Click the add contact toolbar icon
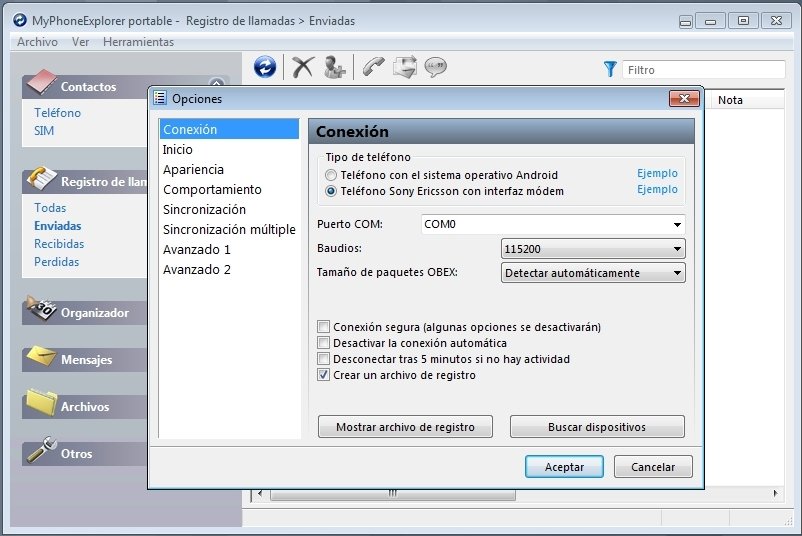 (x=335, y=67)
